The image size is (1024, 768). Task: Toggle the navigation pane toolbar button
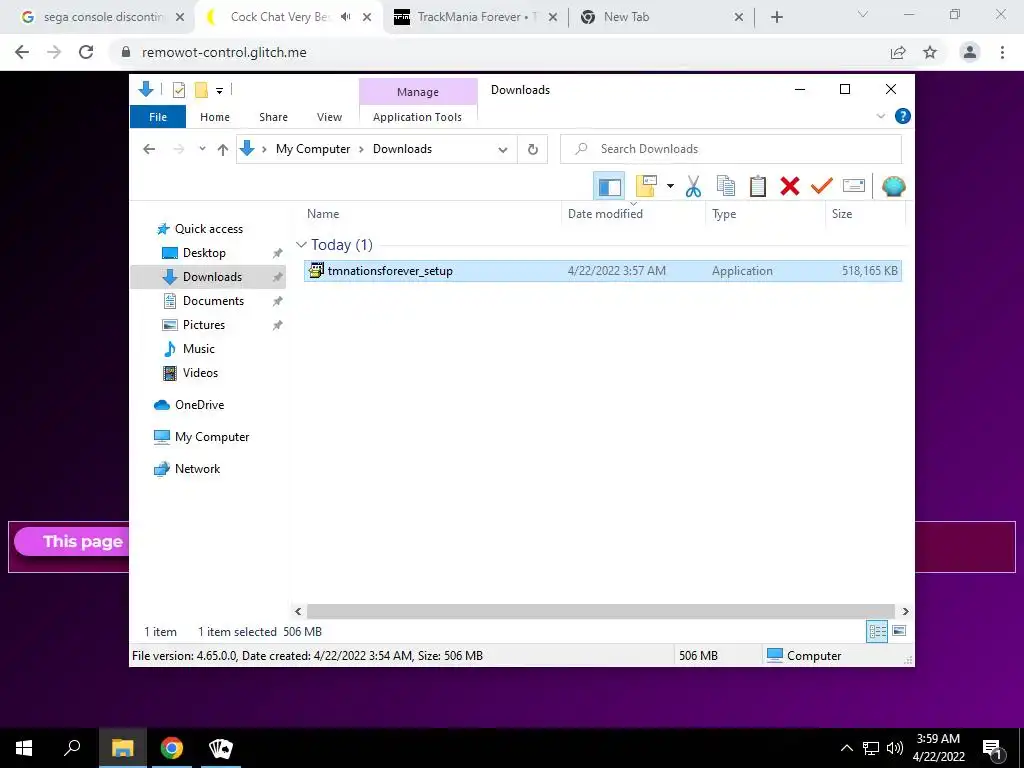[x=609, y=186]
